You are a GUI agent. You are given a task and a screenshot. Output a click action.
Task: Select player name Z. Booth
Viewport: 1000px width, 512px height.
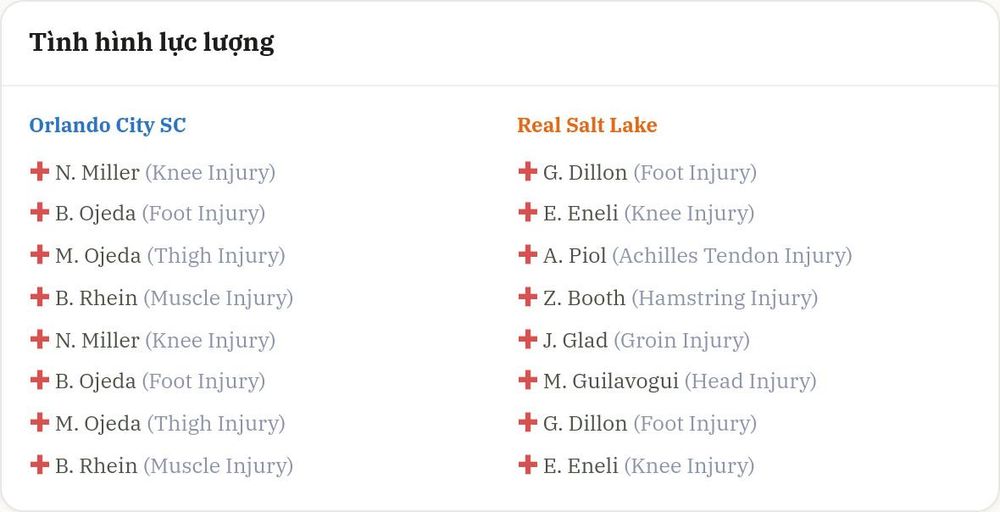584,298
